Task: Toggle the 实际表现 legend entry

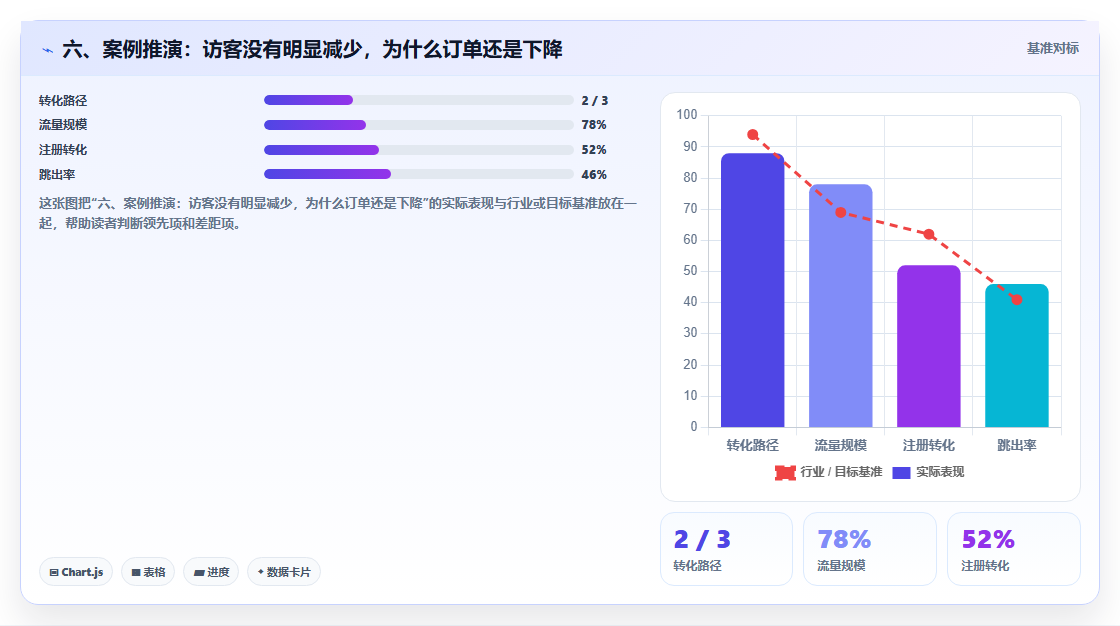Action: pyautogui.click(x=929, y=472)
